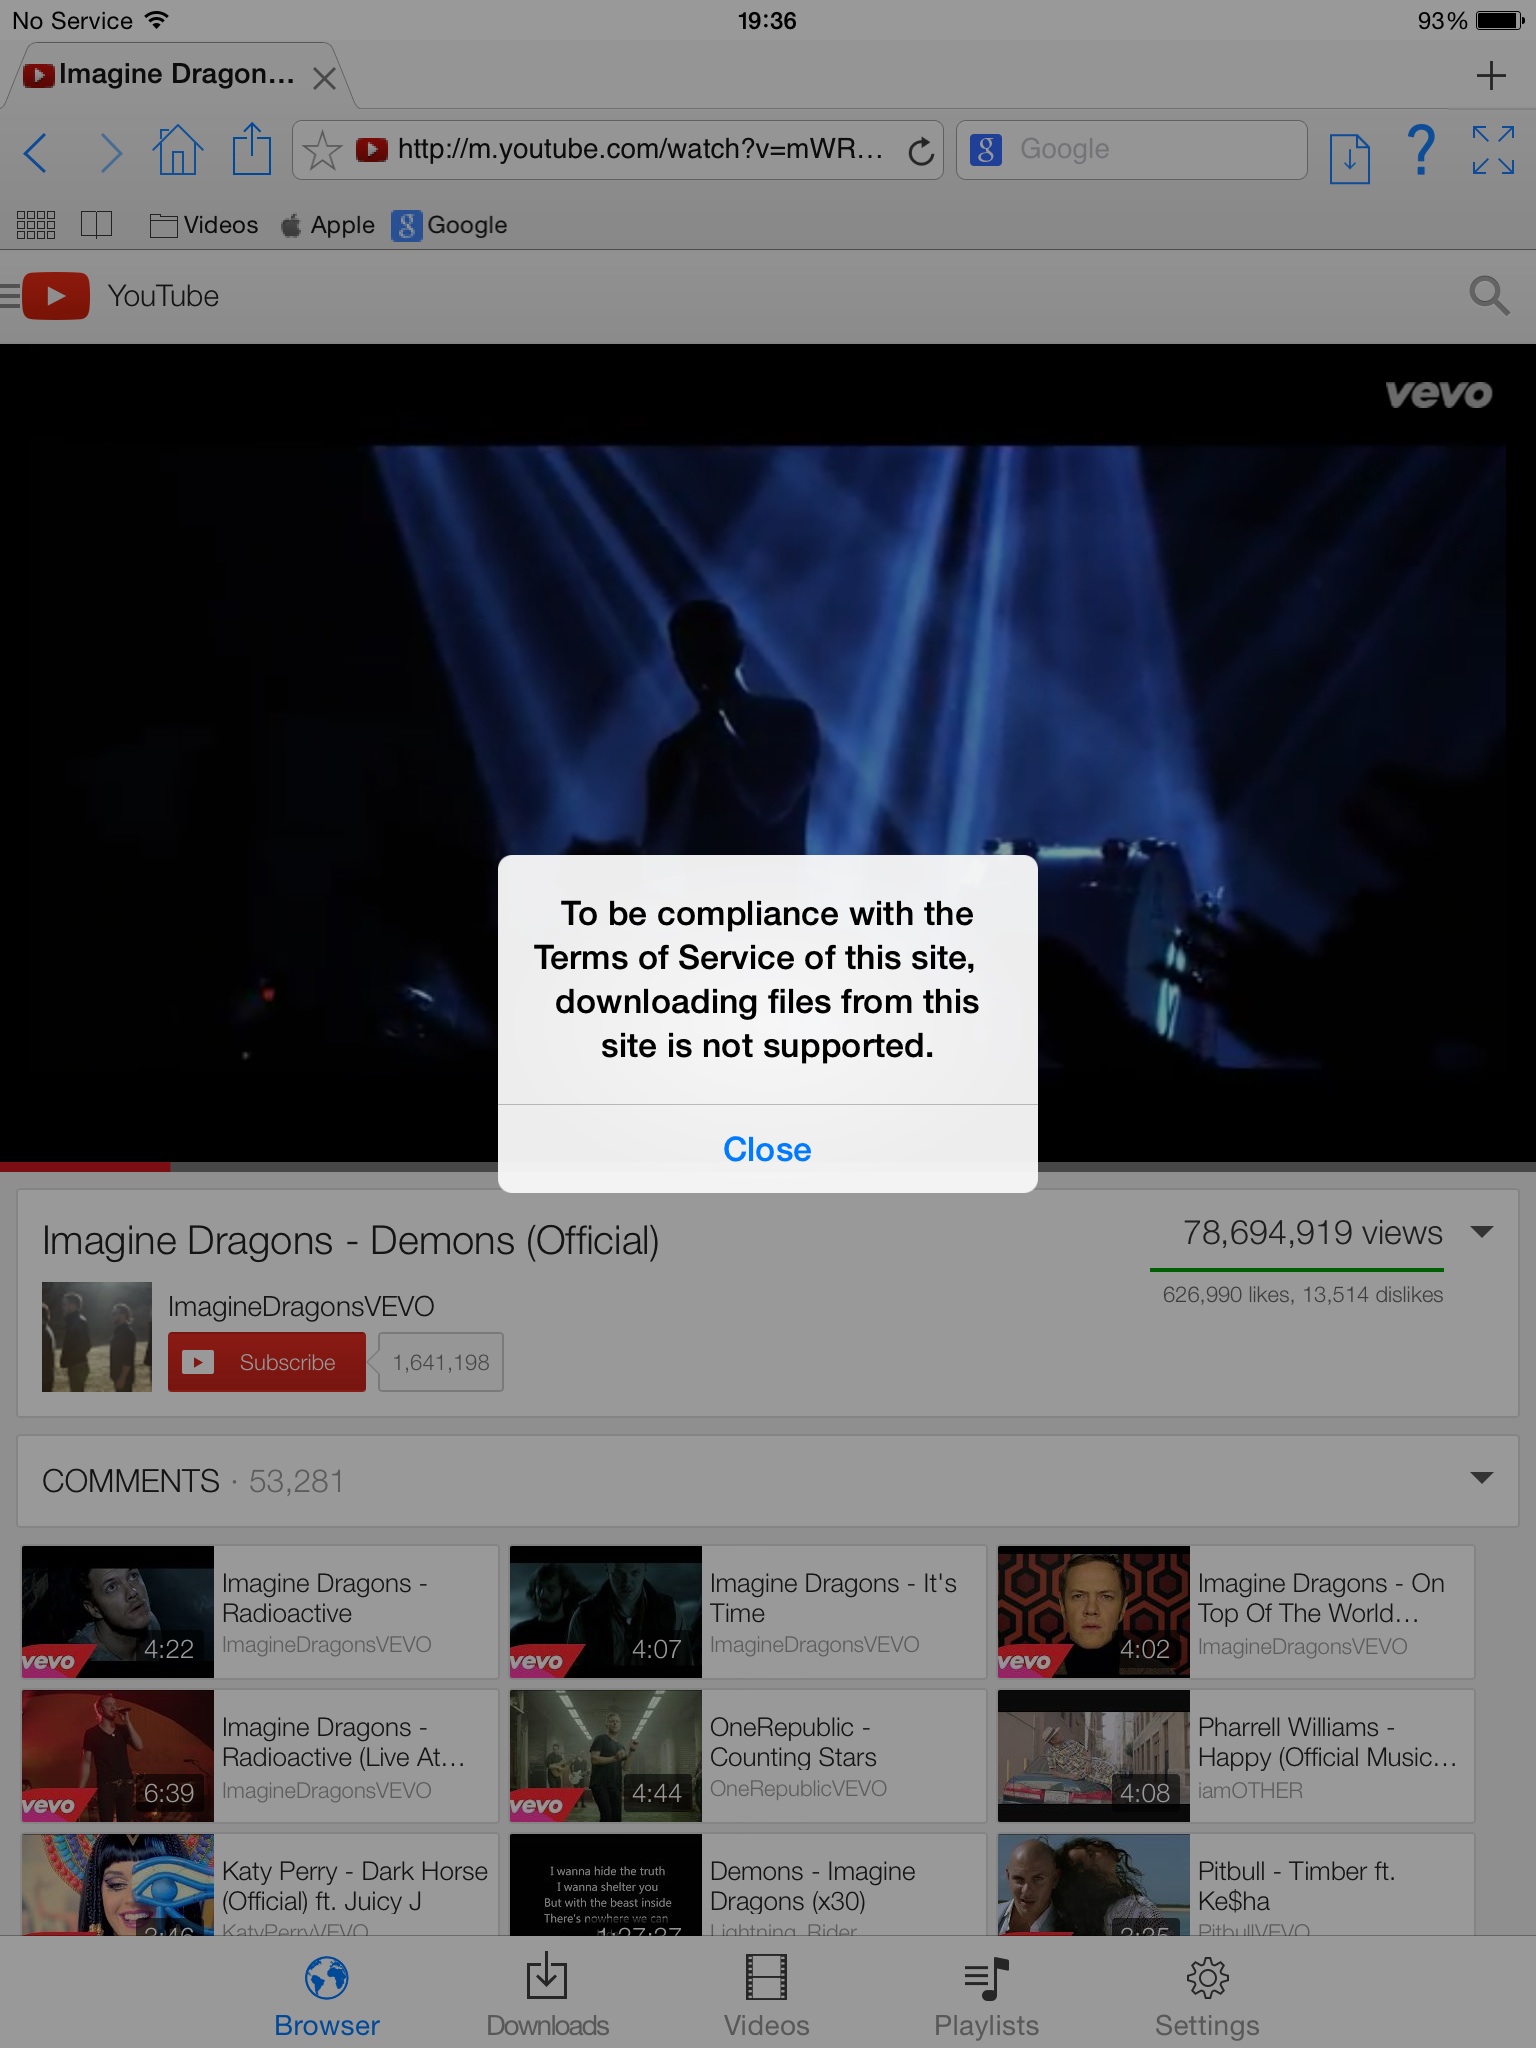Go forward with the browser forward arrow
Image resolution: width=1536 pixels, height=2048 pixels.
point(110,152)
